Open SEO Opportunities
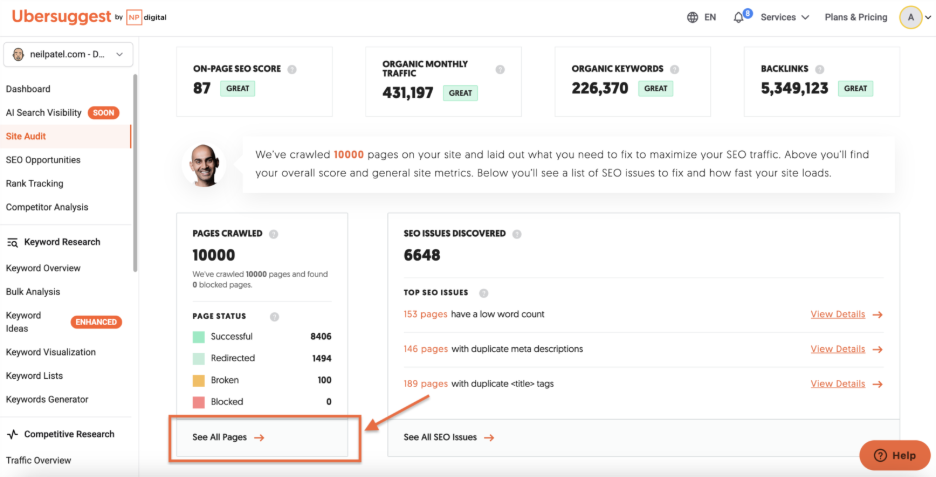The width and height of the screenshot is (936, 477). 43,160
